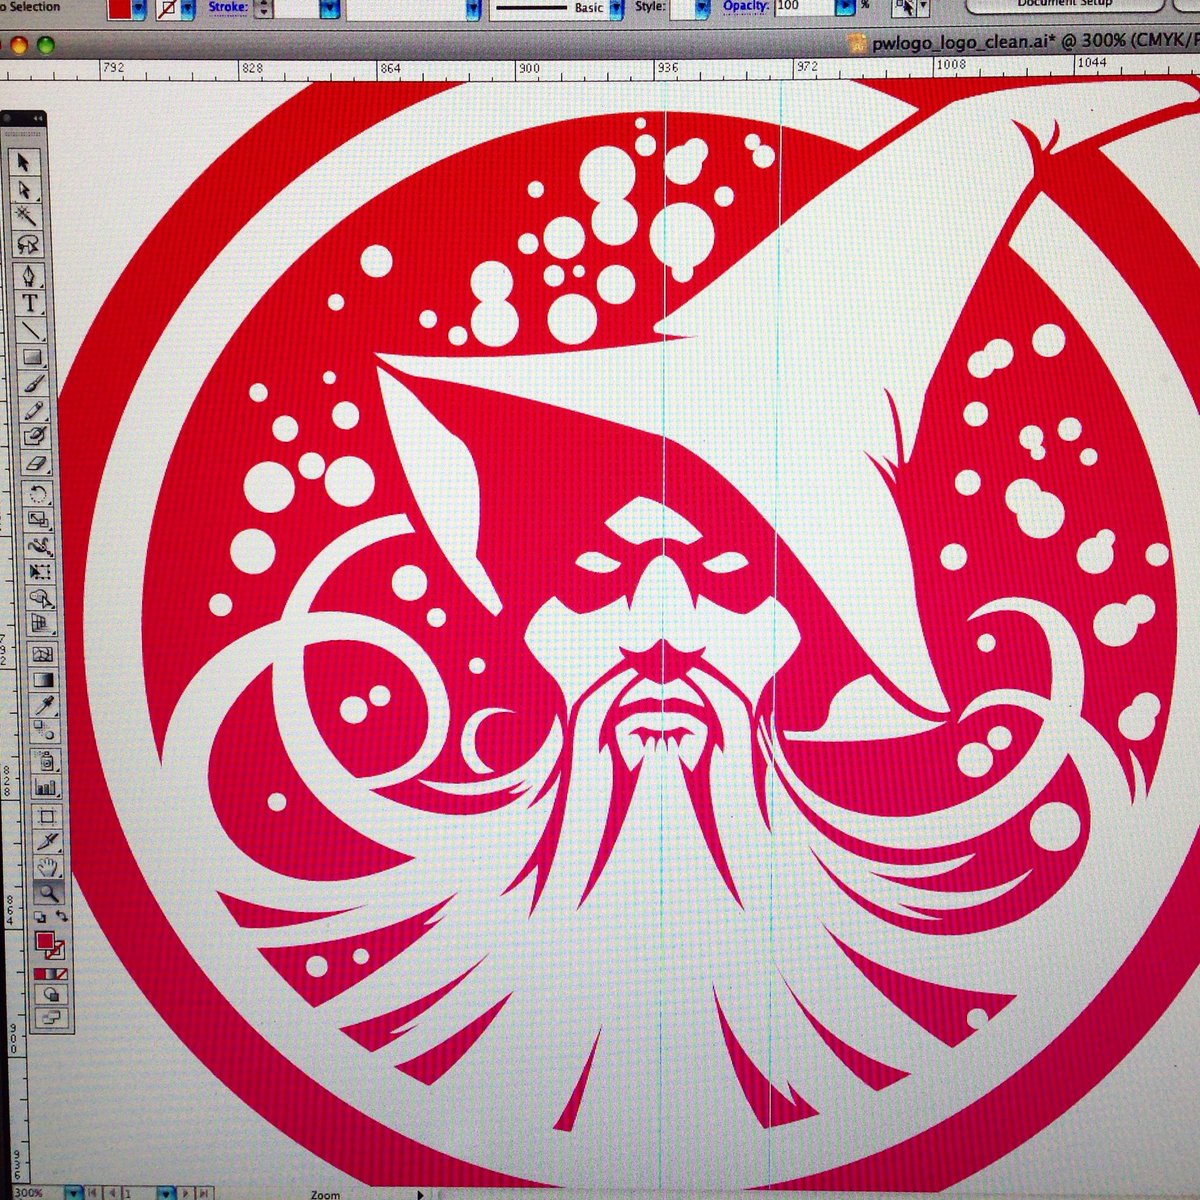Select the Perspective Grid tool

tap(43, 624)
